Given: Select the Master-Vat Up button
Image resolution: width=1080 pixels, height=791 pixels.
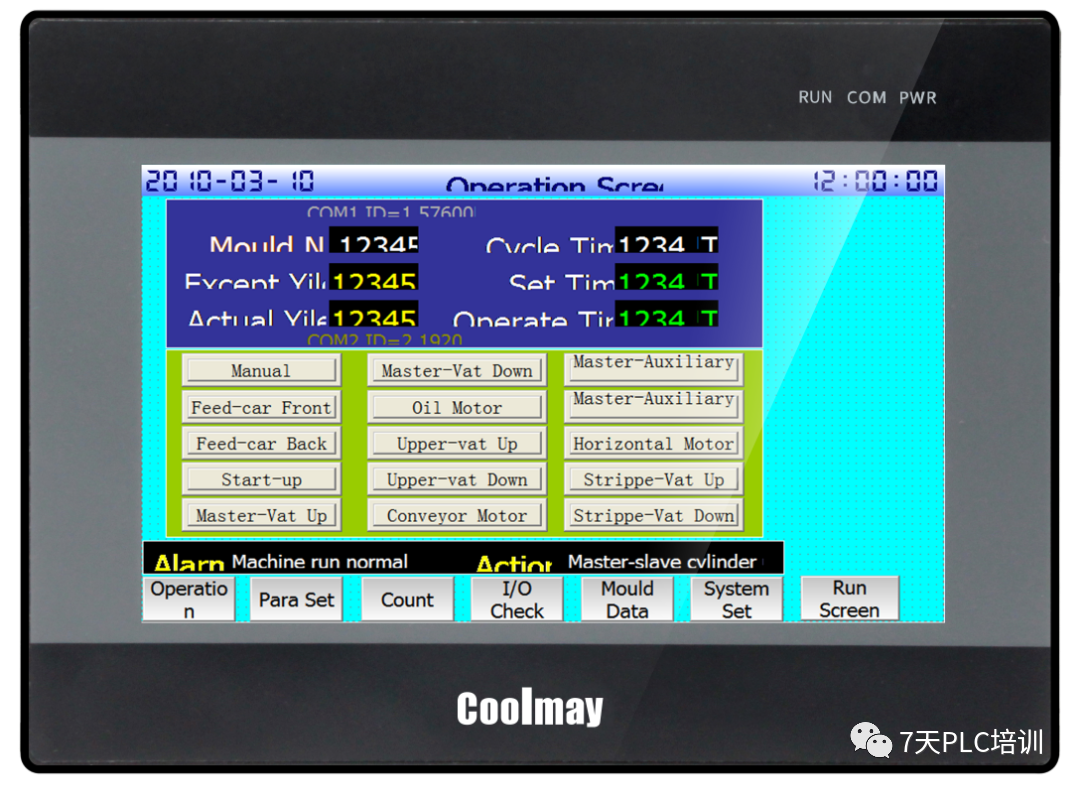Looking at the screenshot, I should pyautogui.click(x=261, y=515).
